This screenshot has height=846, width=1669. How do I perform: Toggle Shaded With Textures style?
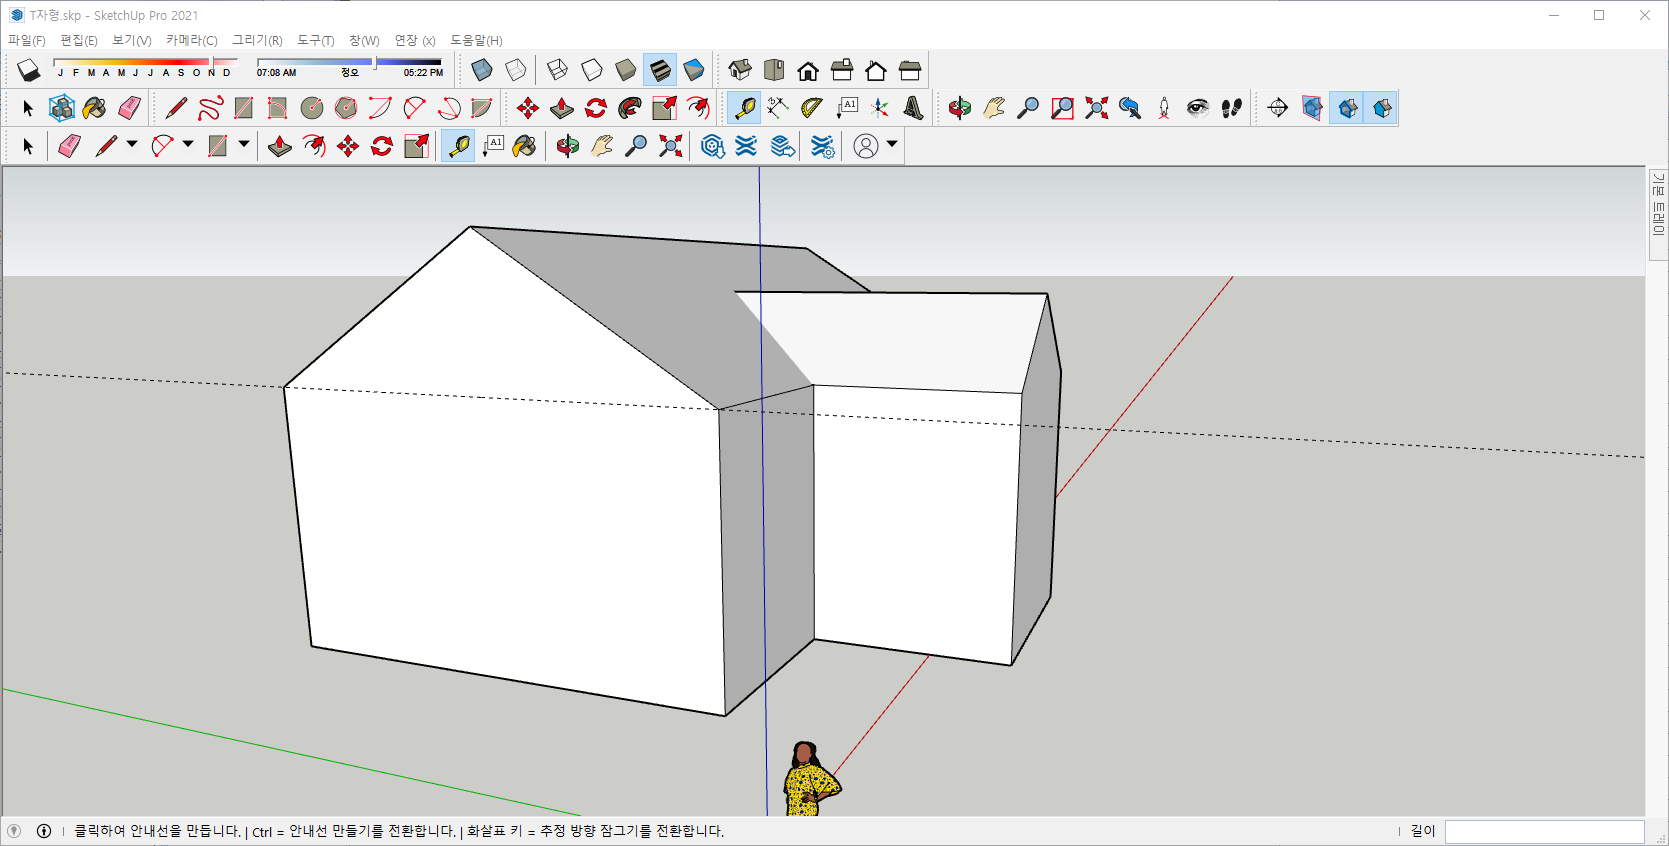tap(660, 70)
